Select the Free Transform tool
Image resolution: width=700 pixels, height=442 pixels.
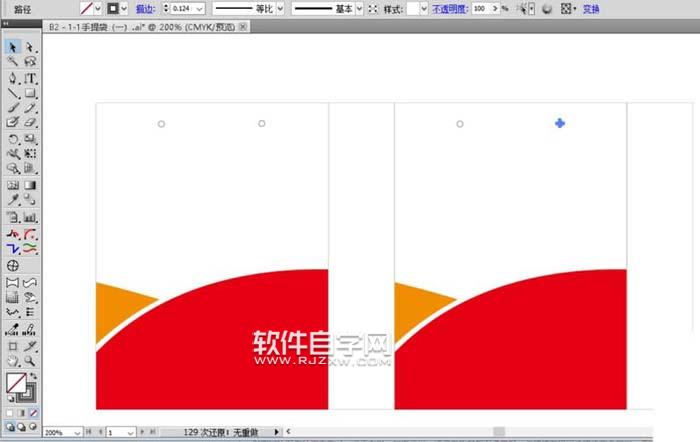tap(30, 154)
